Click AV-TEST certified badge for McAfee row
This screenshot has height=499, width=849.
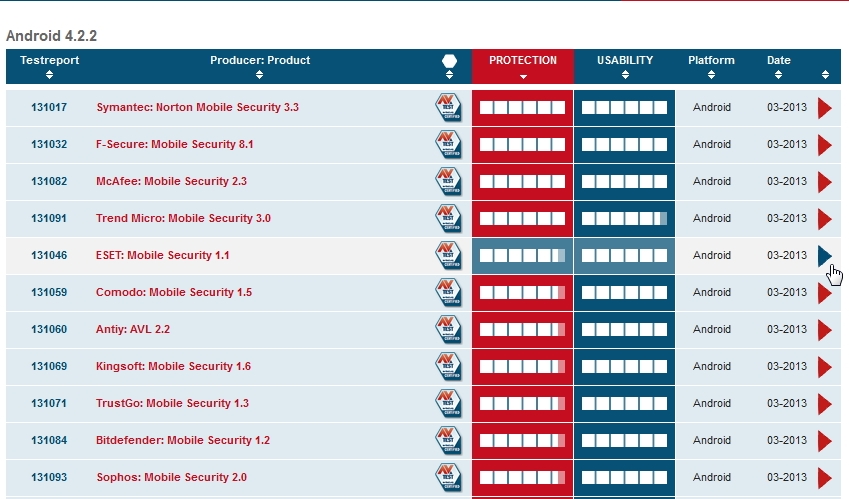click(448, 181)
